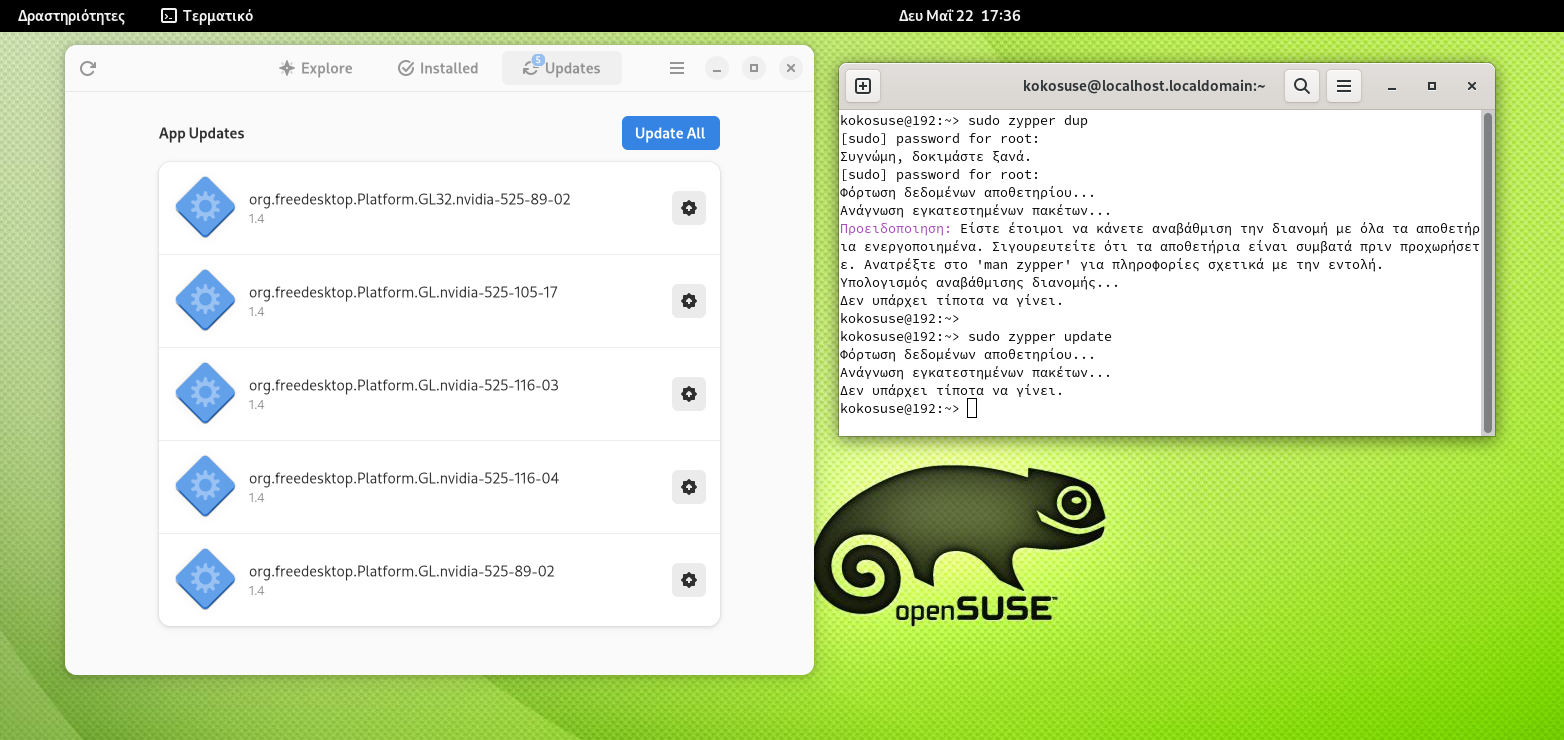1564x740 pixels.
Task: Click the GL.nvidia-525-116-04 package icon
Action: (x=205, y=487)
